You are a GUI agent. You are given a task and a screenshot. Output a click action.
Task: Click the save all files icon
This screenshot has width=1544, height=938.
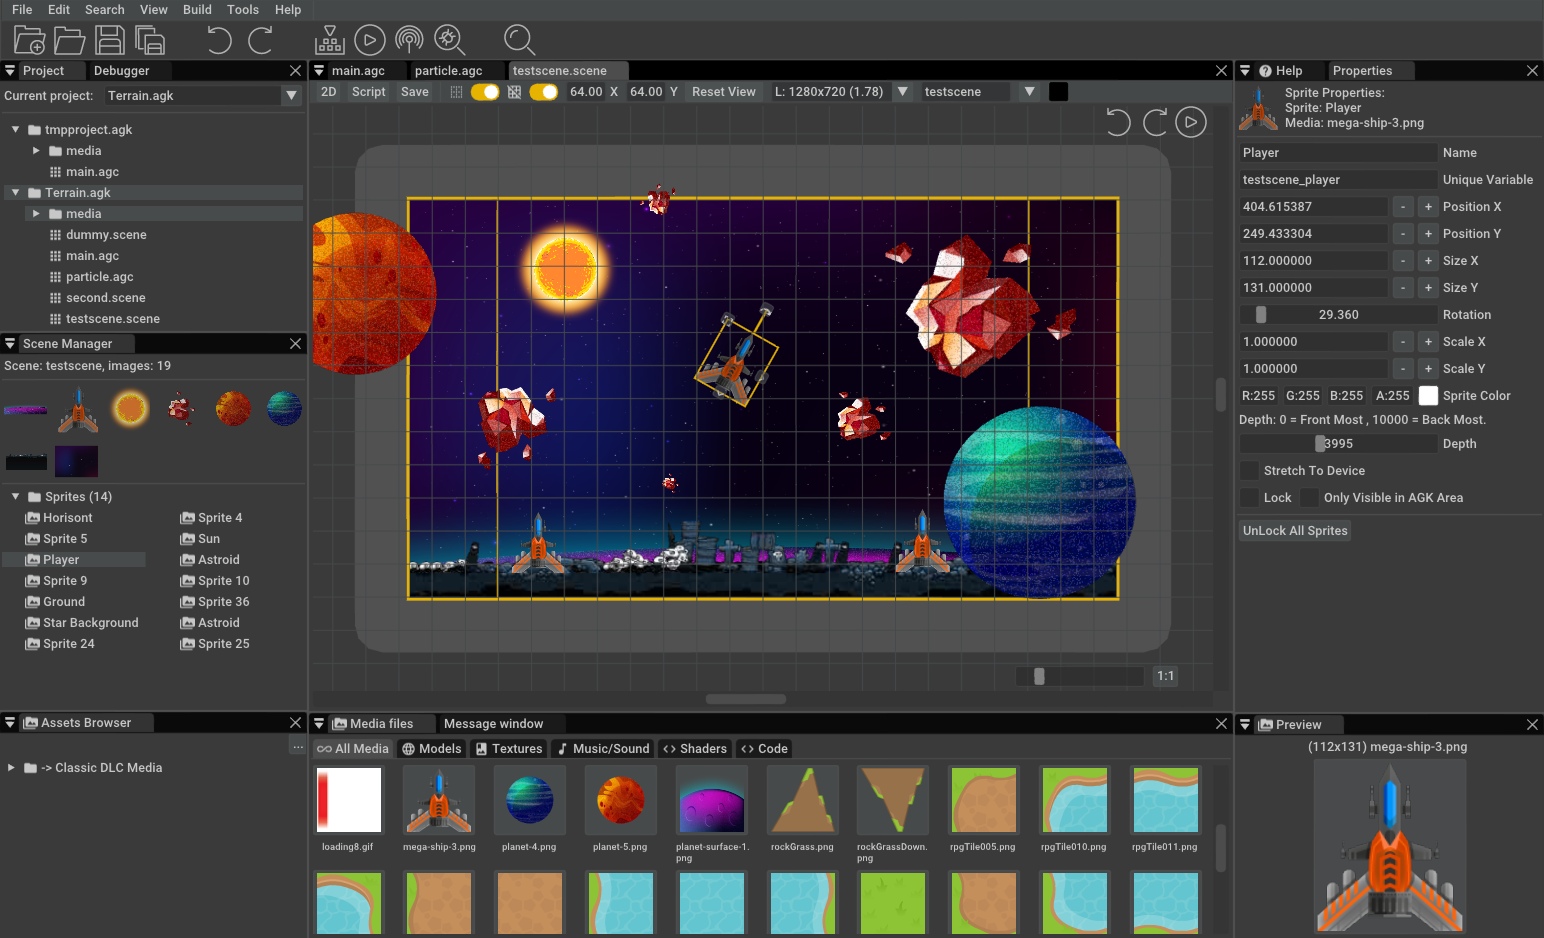click(x=149, y=40)
